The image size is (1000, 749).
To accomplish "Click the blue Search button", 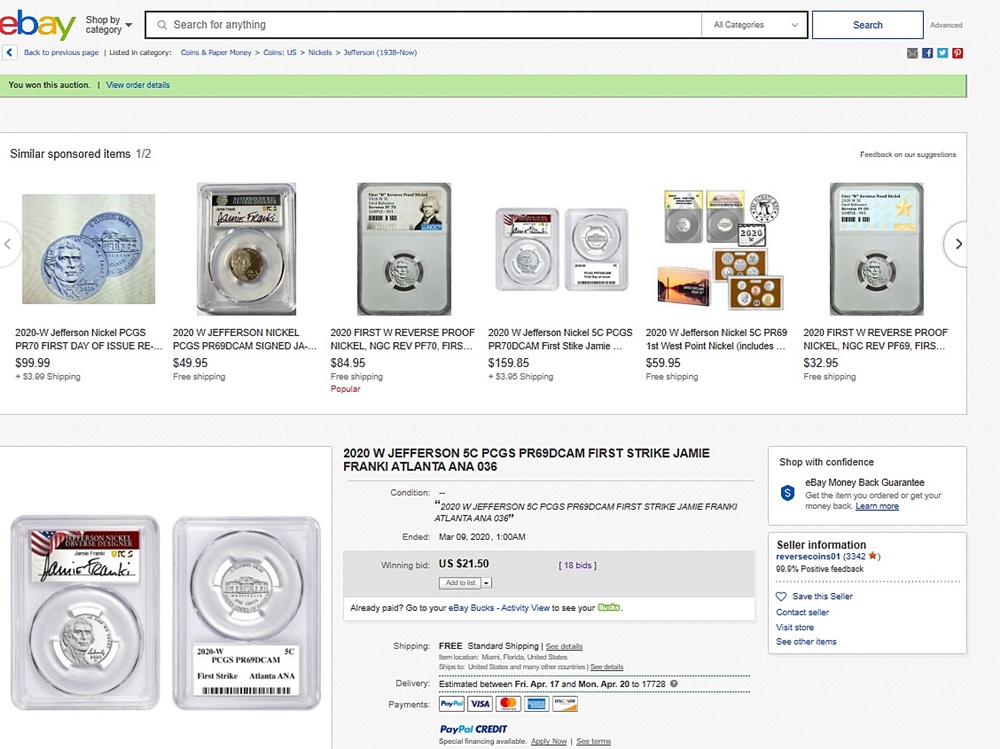I will click(867, 25).
